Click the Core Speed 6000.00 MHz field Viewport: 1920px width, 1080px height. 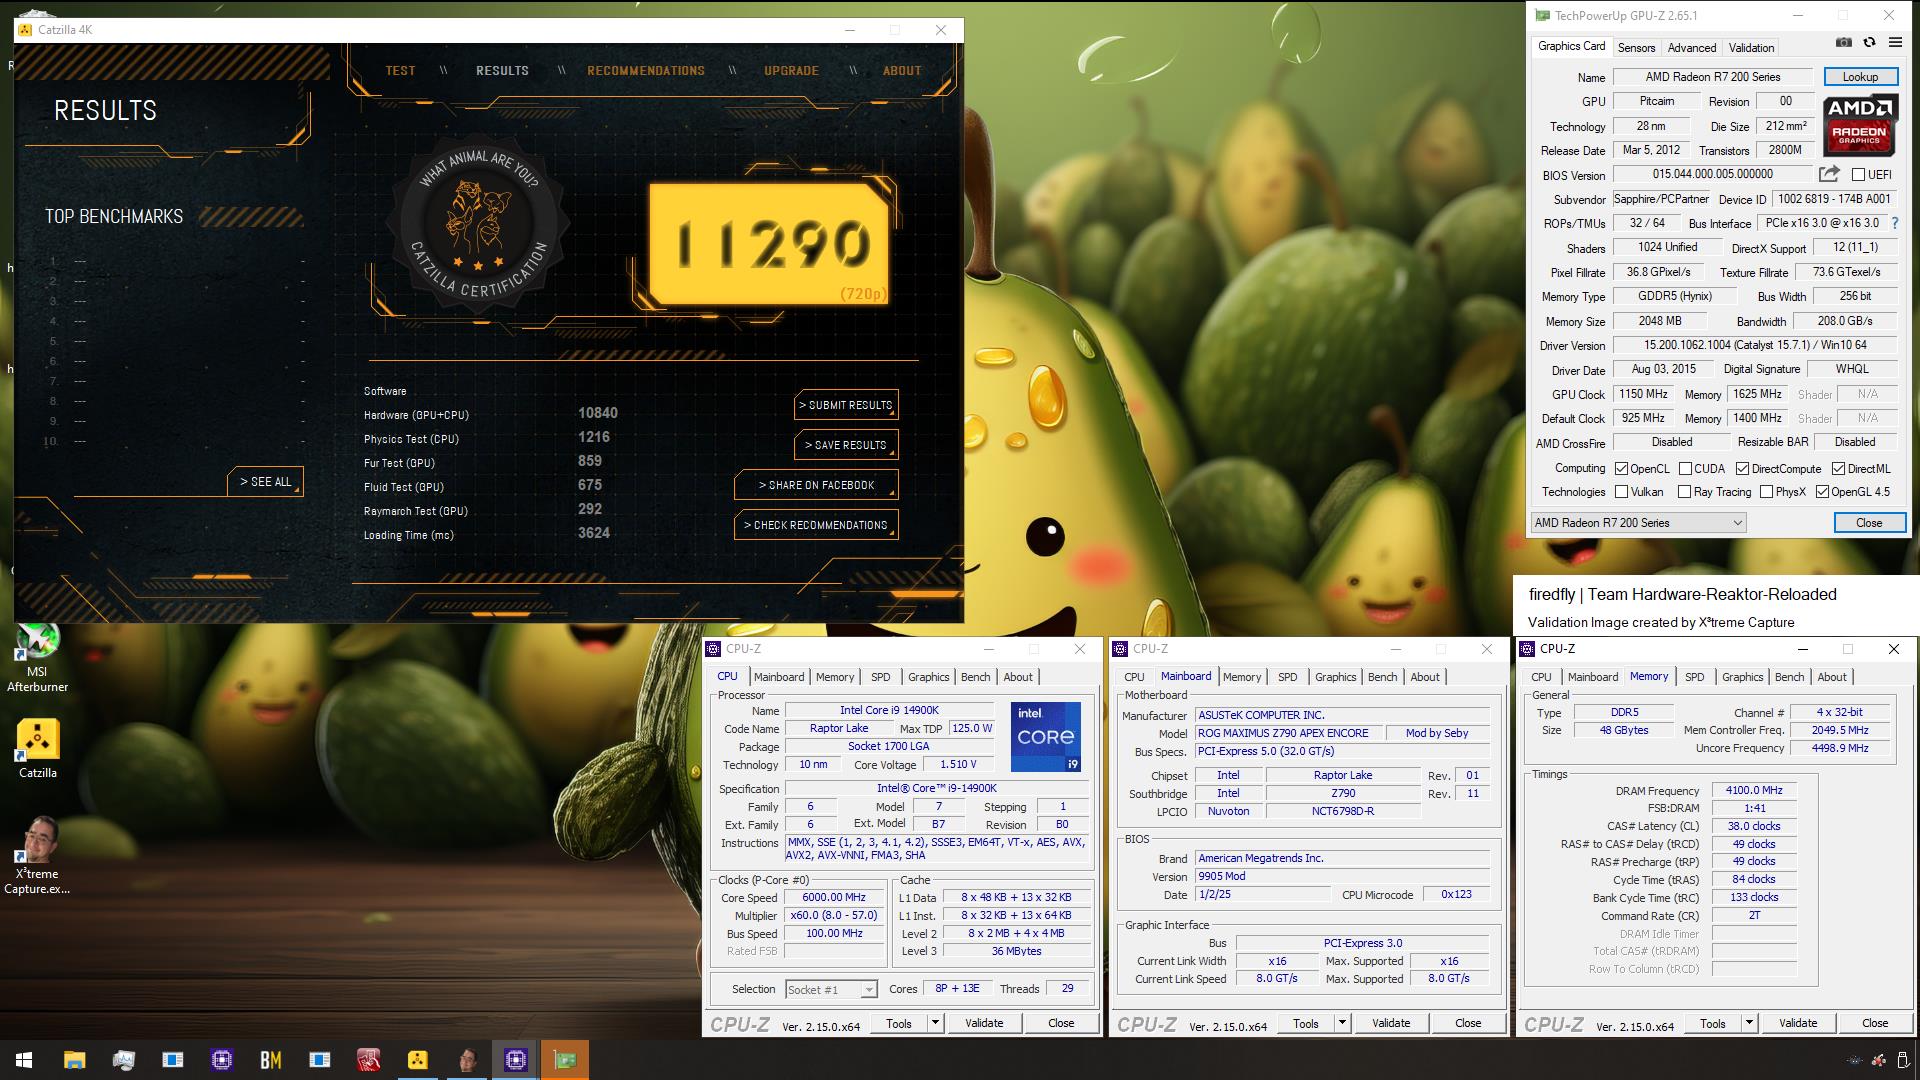(x=834, y=898)
